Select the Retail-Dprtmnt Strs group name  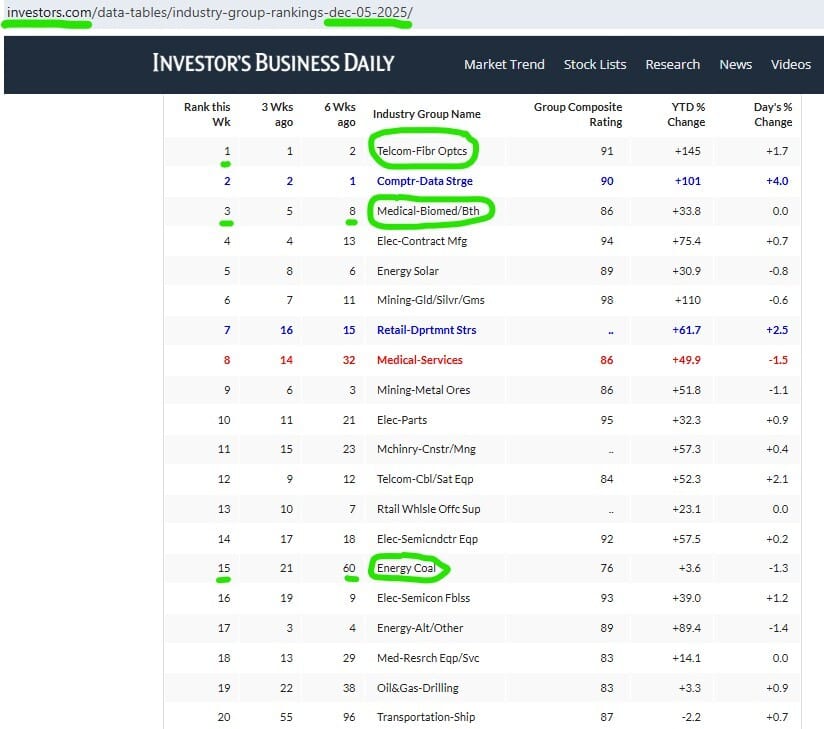tap(427, 330)
